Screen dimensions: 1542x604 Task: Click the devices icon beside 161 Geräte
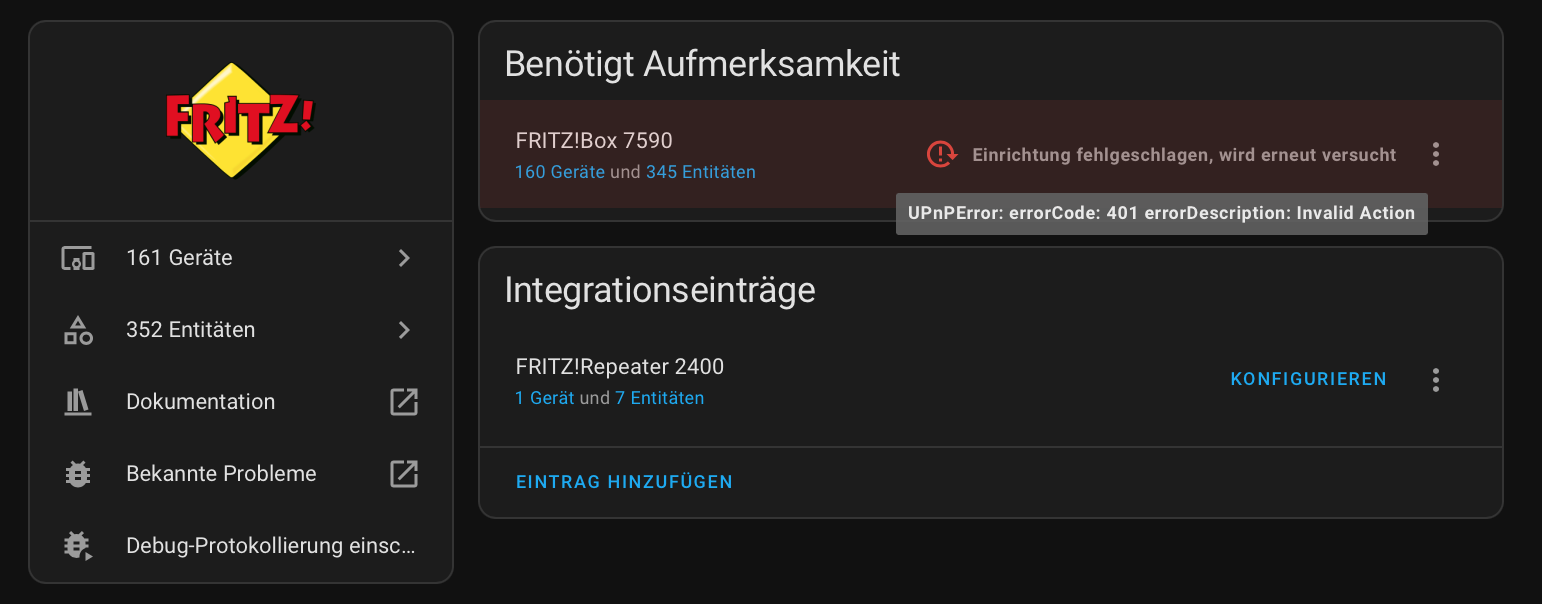78,258
